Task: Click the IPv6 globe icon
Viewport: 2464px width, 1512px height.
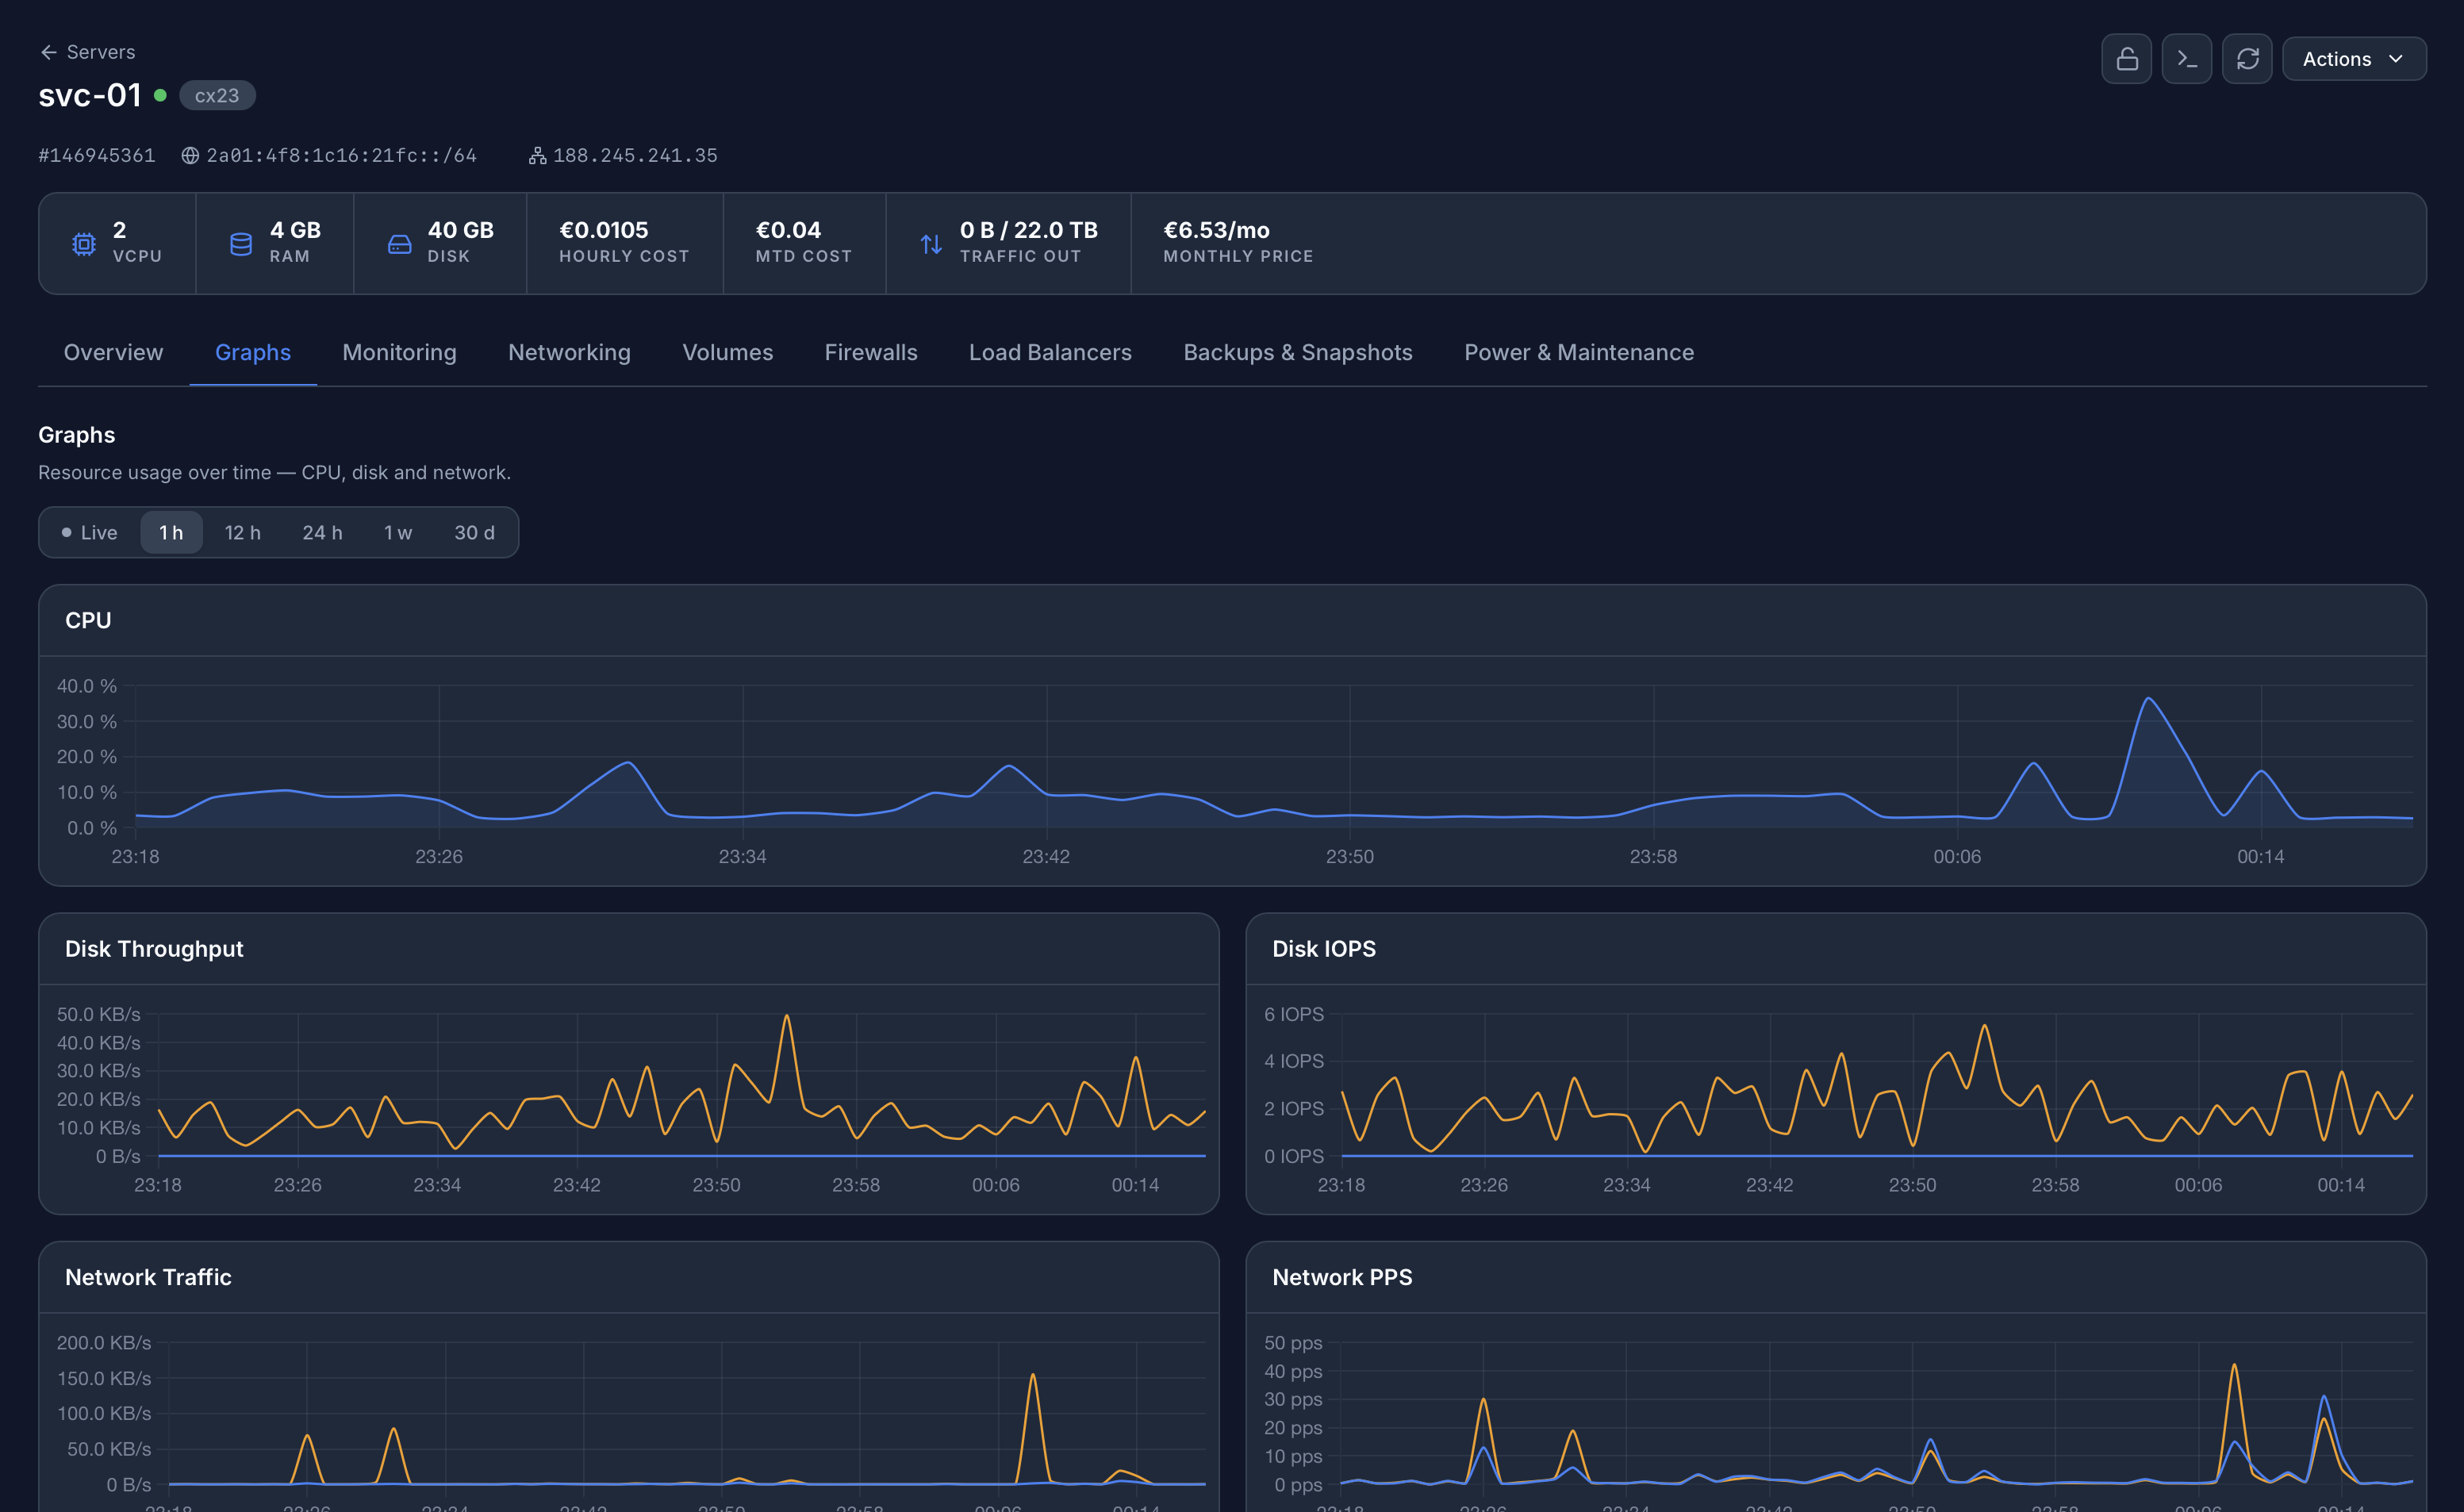Action: pyautogui.click(x=190, y=156)
